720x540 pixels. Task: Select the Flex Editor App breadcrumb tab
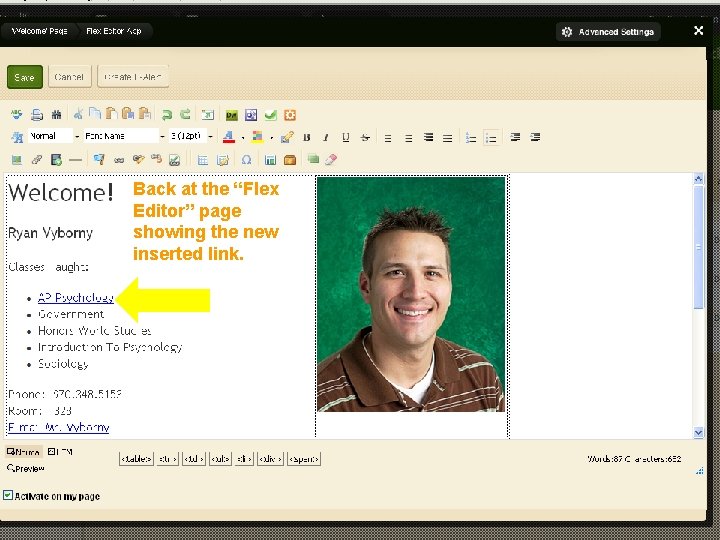click(x=113, y=31)
